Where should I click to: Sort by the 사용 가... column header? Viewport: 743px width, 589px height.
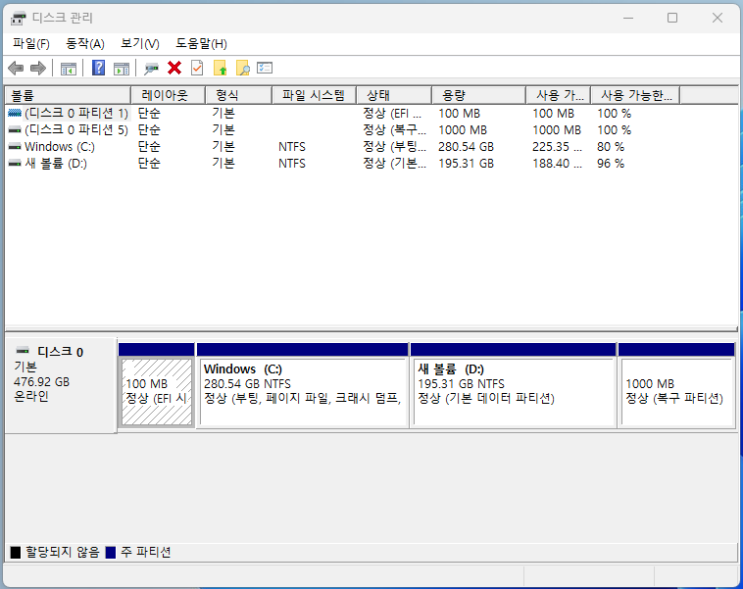coord(558,95)
